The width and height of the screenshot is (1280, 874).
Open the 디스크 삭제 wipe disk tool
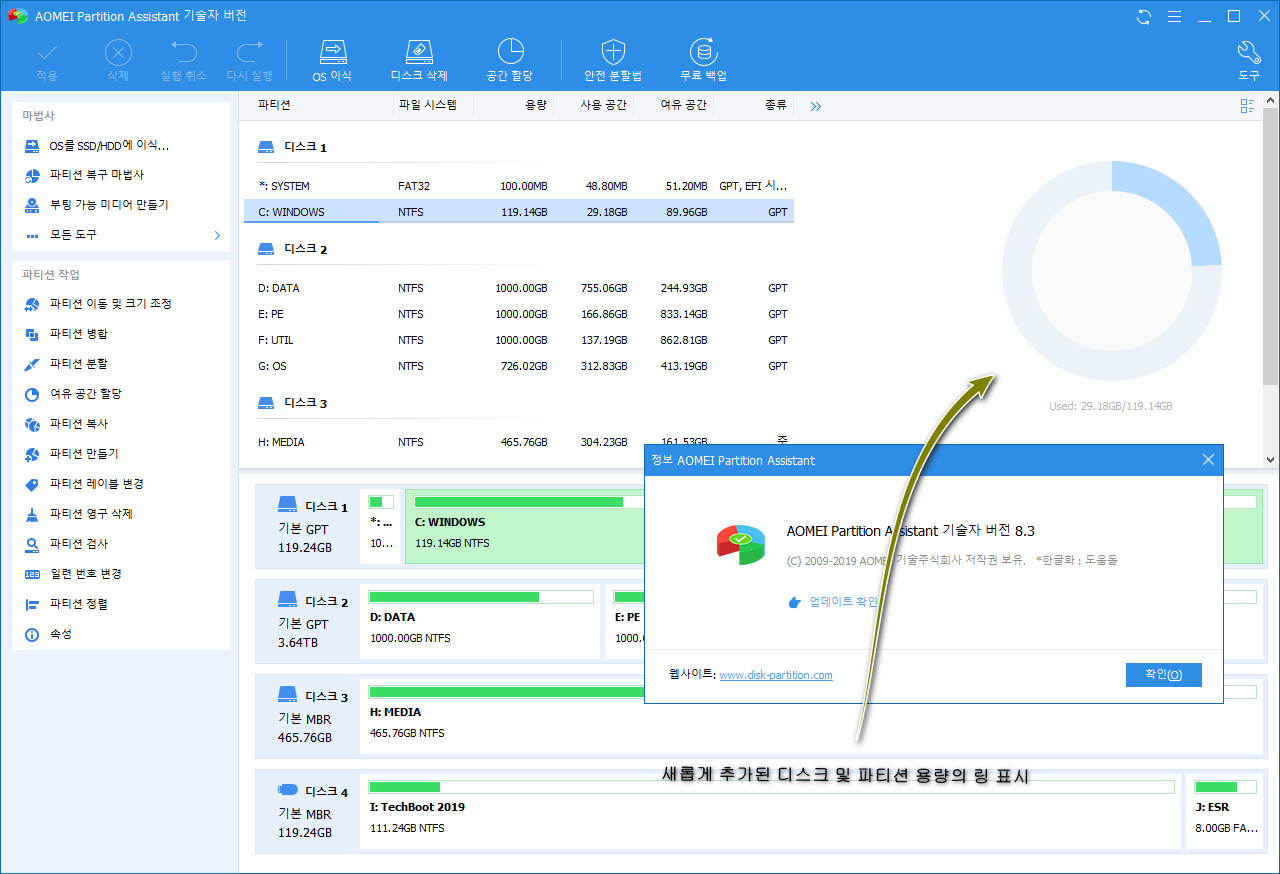(x=419, y=61)
